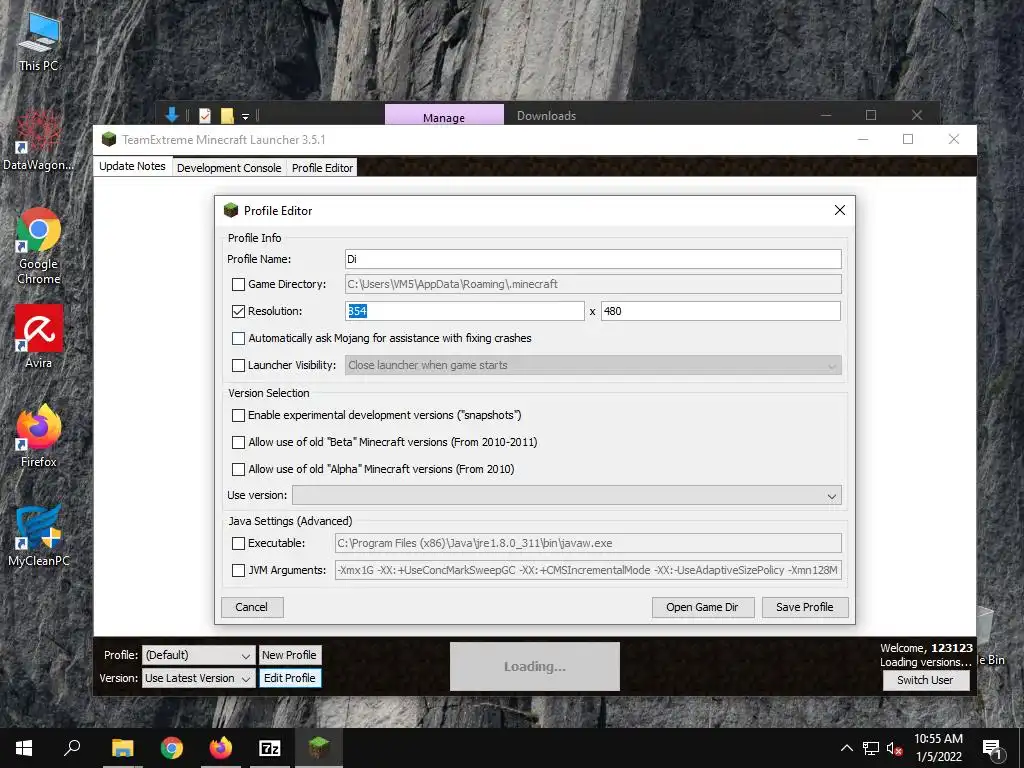Open the notification center icon
Viewport: 1024px width, 768px height.
click(x=993, y=749)
